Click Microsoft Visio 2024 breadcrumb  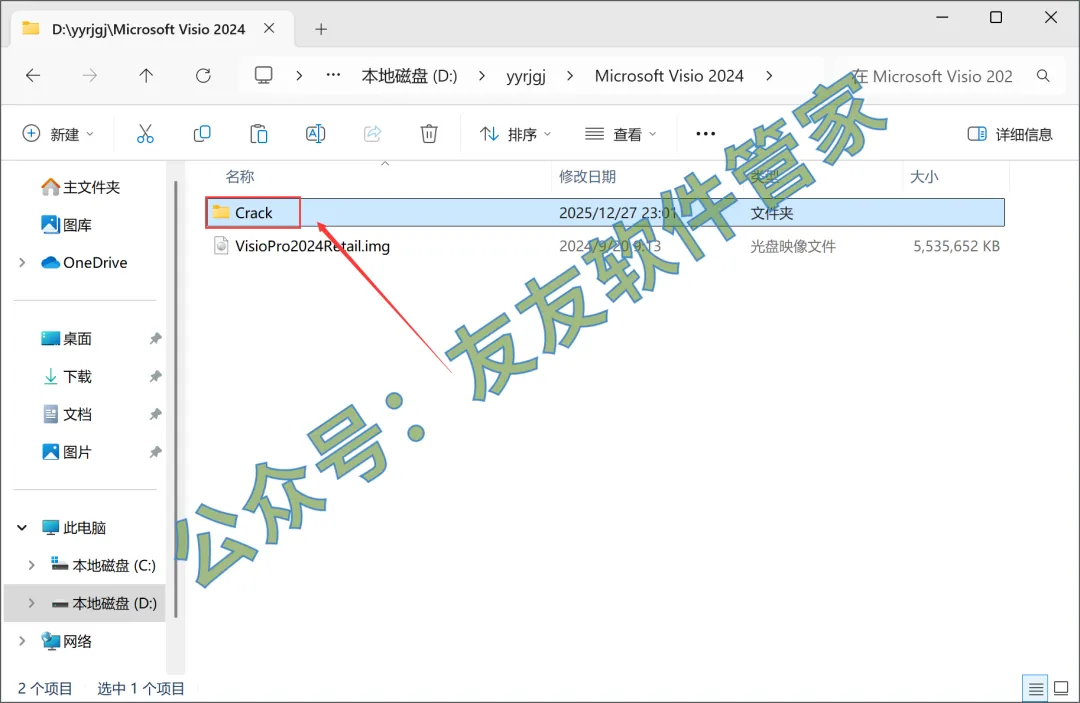tap(669, 76)
